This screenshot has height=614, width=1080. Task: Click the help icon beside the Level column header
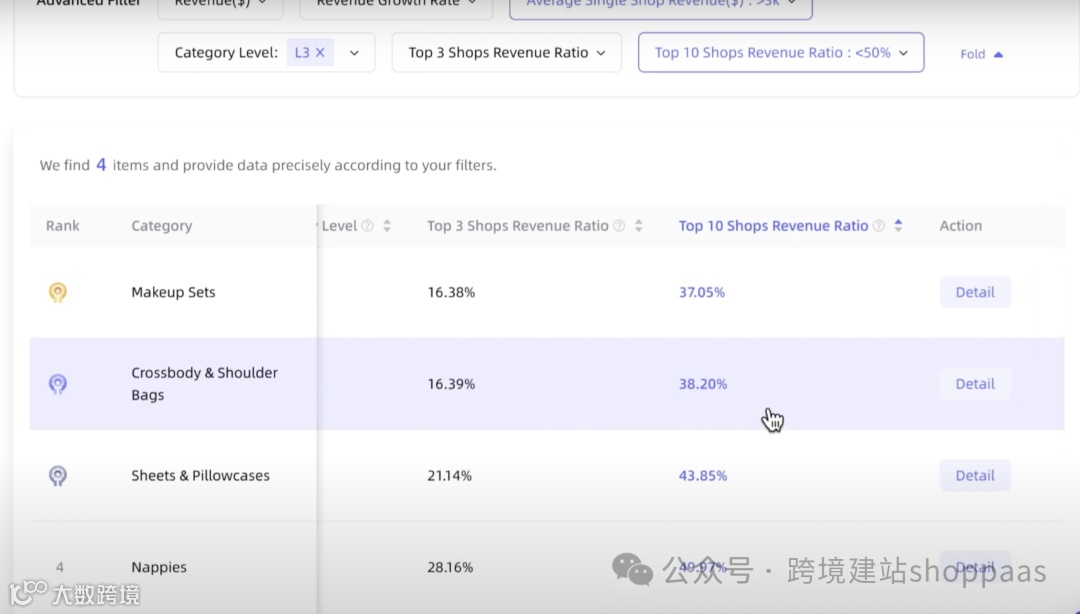(x=367, y=226)
